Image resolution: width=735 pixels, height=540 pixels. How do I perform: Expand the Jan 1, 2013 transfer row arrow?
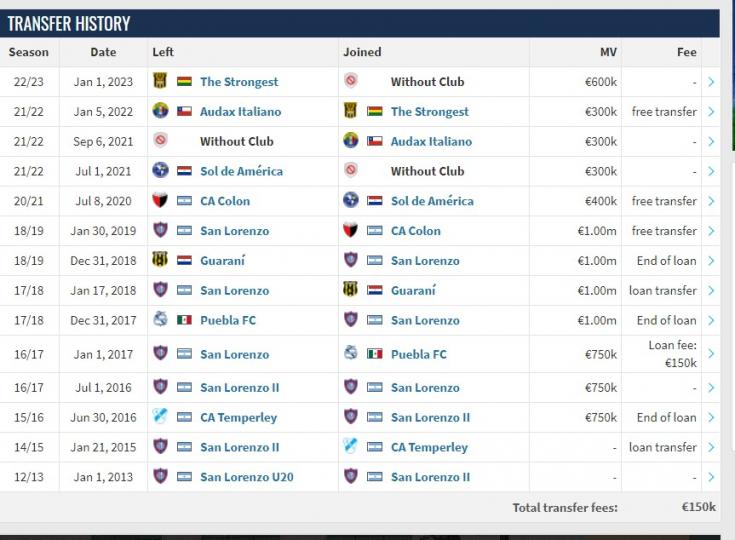tap(711, 477)
